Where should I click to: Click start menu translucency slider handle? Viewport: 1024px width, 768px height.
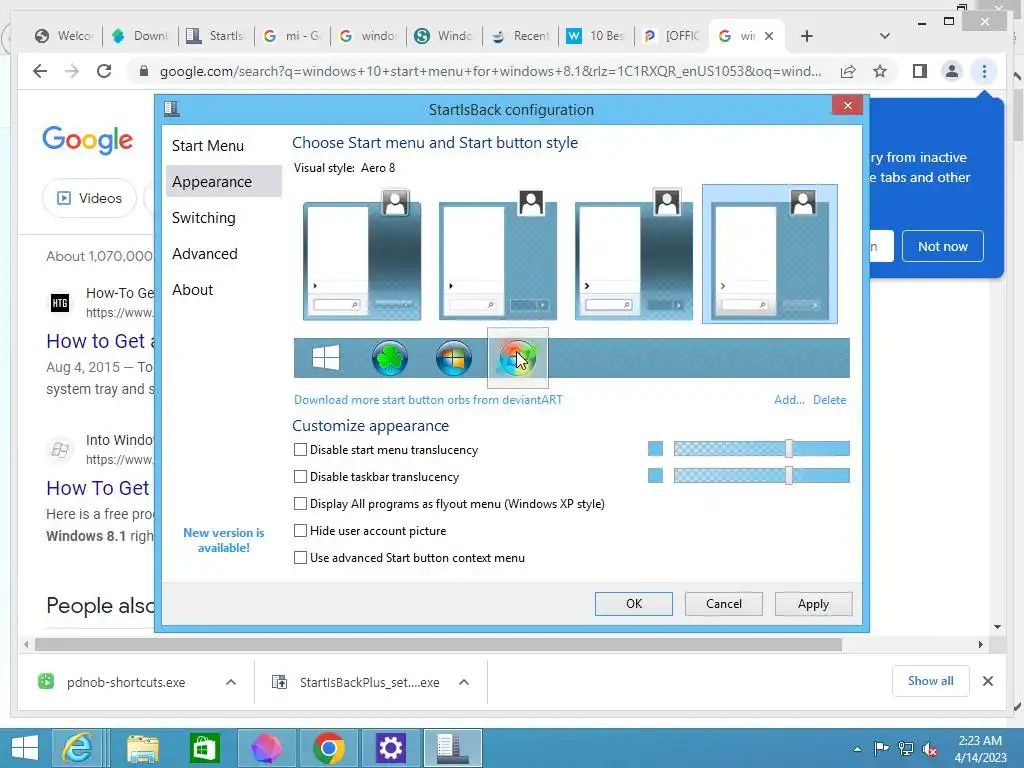(789, 449)
